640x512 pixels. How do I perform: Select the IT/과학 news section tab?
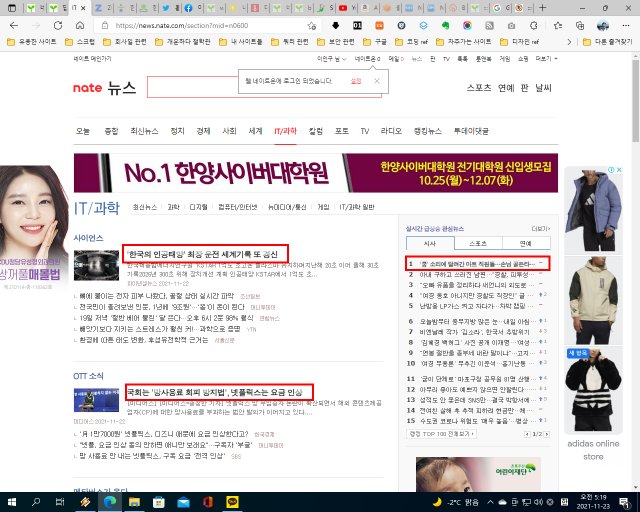coord(285,131)
